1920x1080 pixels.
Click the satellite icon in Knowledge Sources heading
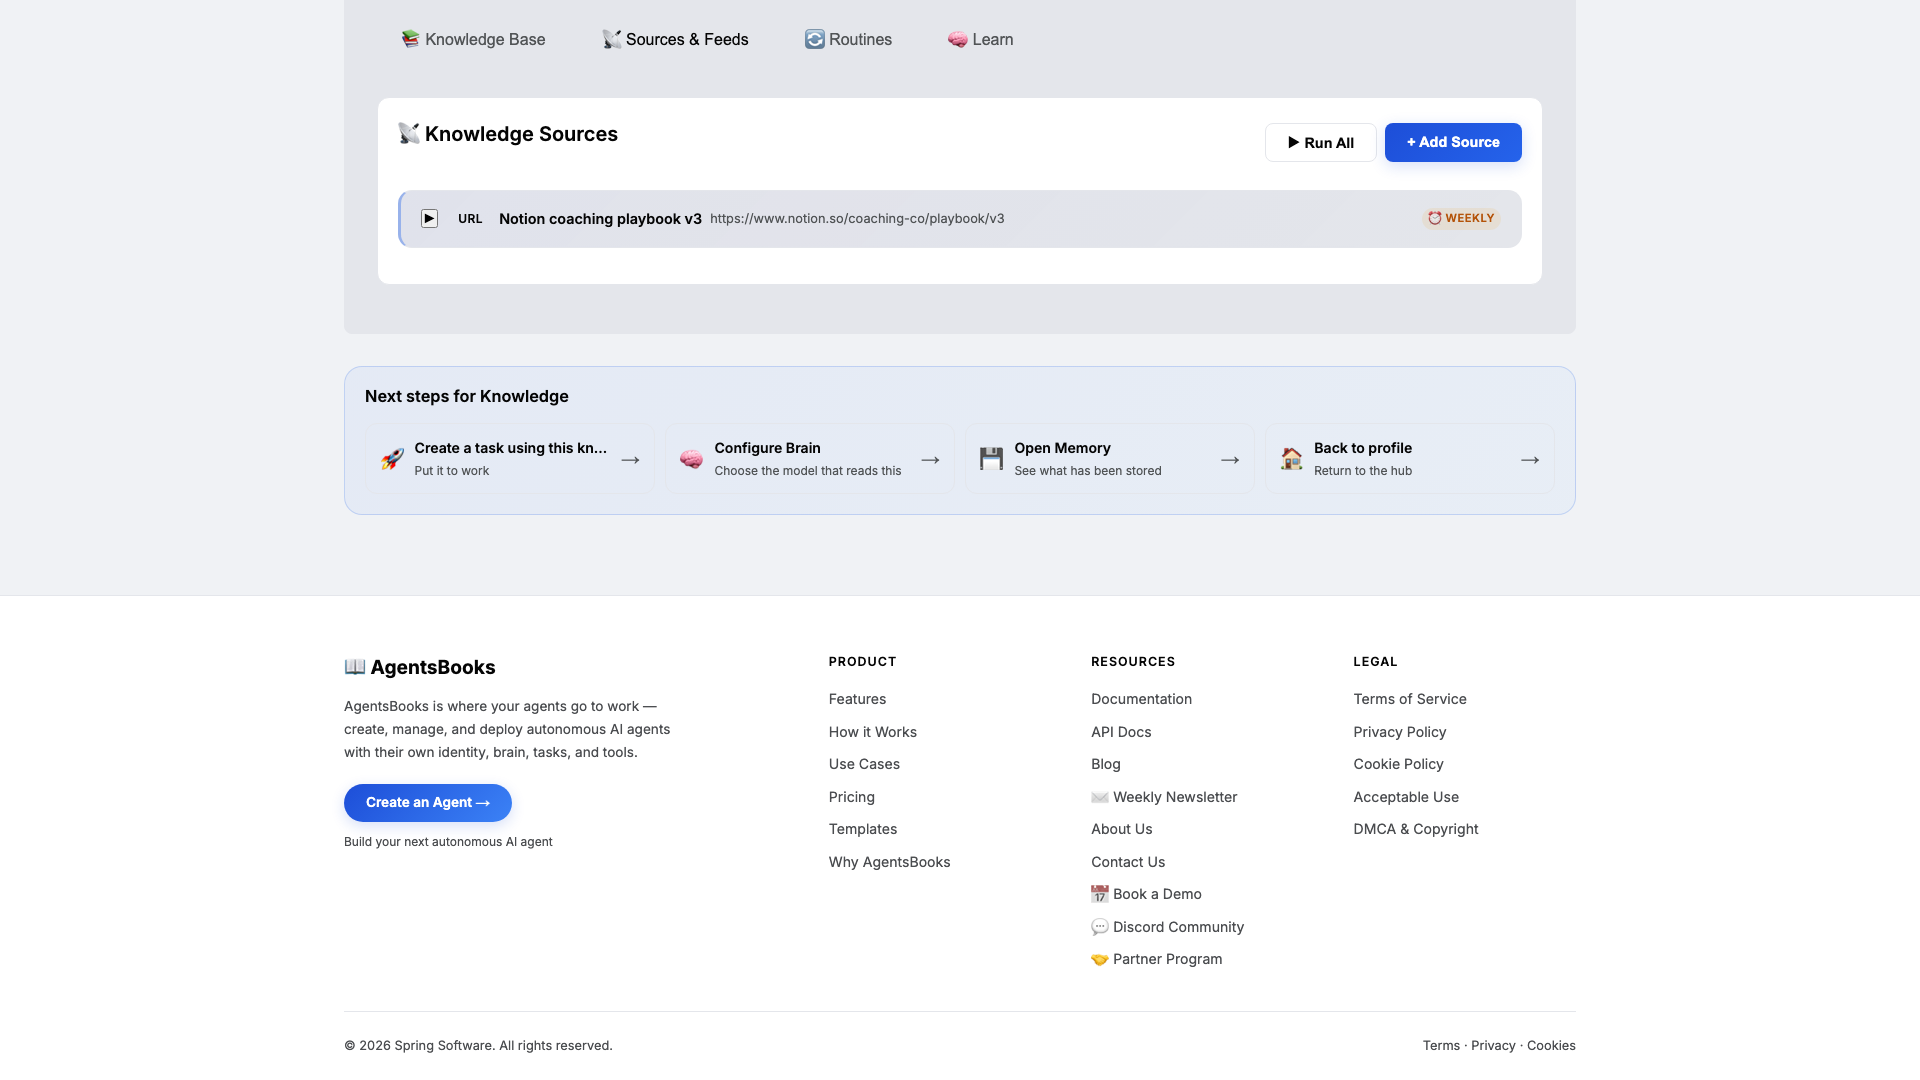click(409, 134)
